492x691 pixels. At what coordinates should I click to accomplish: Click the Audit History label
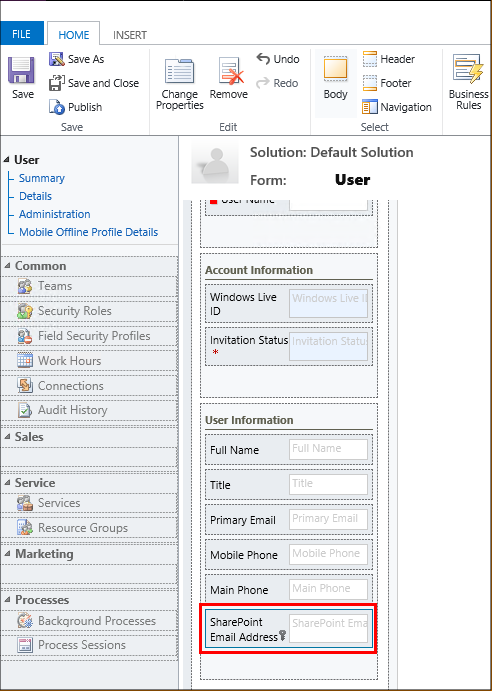click(73, 410)
